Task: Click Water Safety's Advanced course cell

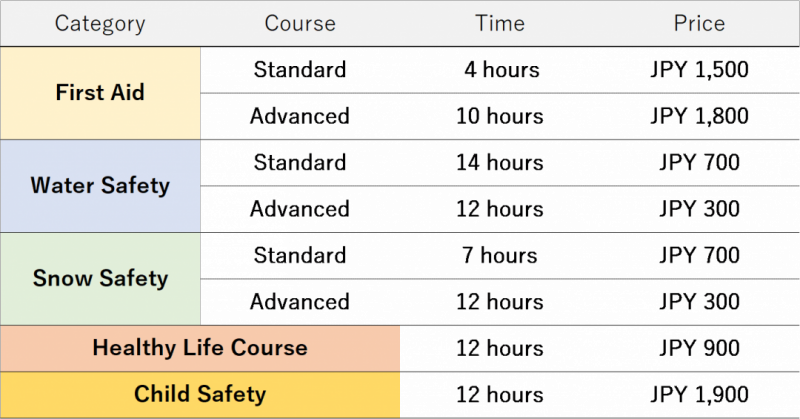Action: point(300,209)
